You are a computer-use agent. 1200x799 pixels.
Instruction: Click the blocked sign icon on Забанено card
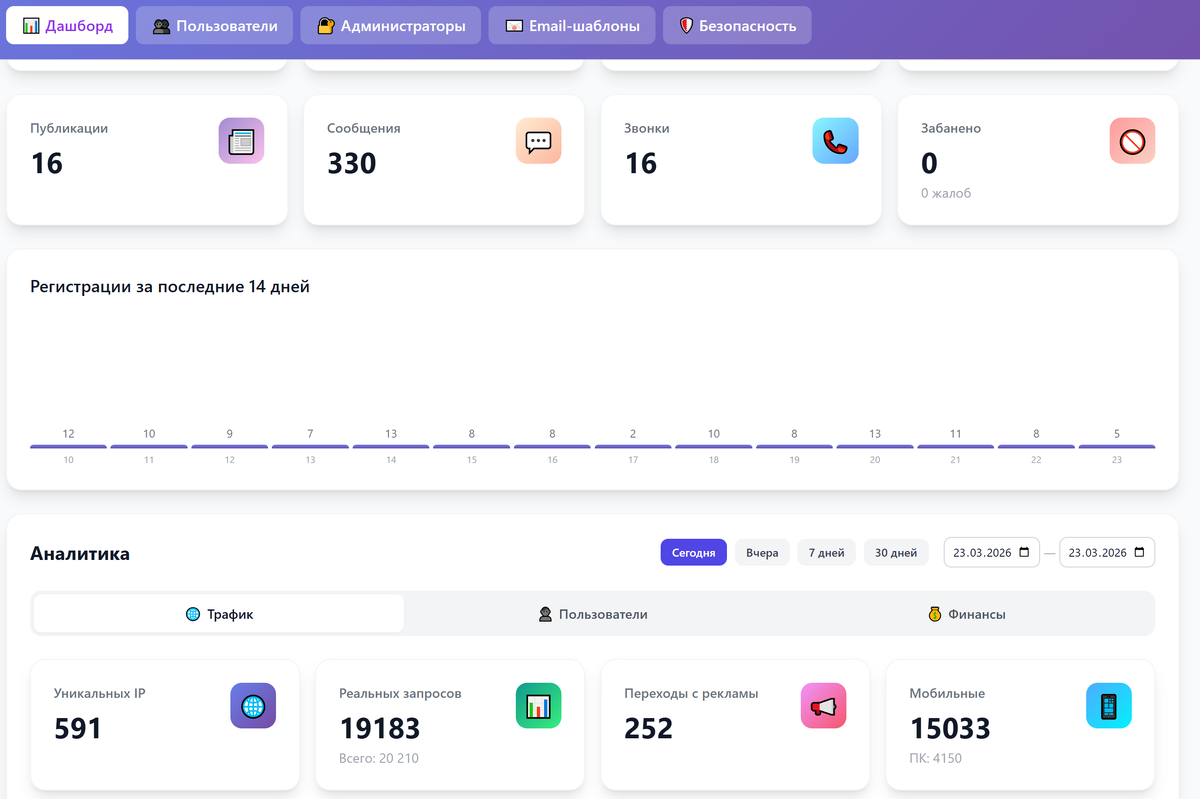(1132, 141)
